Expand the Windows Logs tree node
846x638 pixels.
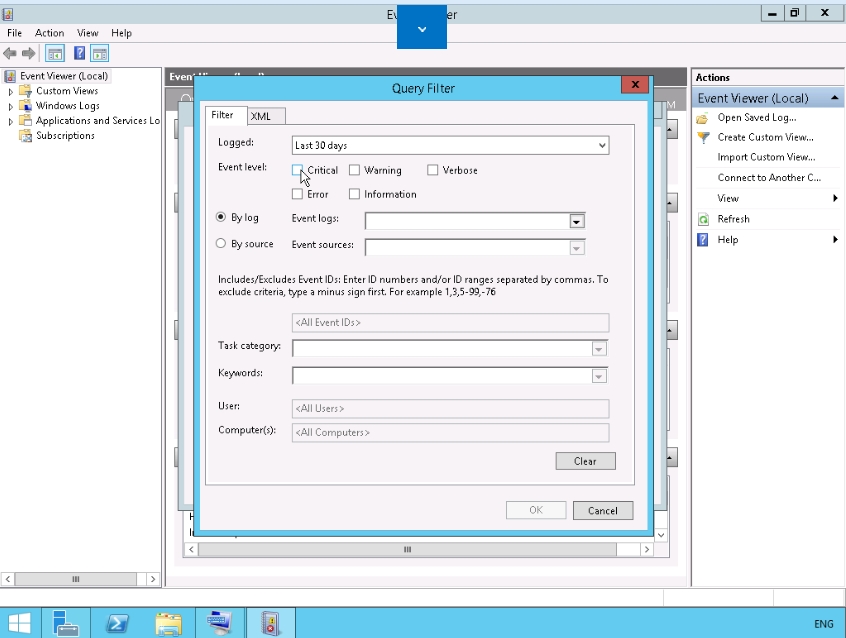point(11,106)
